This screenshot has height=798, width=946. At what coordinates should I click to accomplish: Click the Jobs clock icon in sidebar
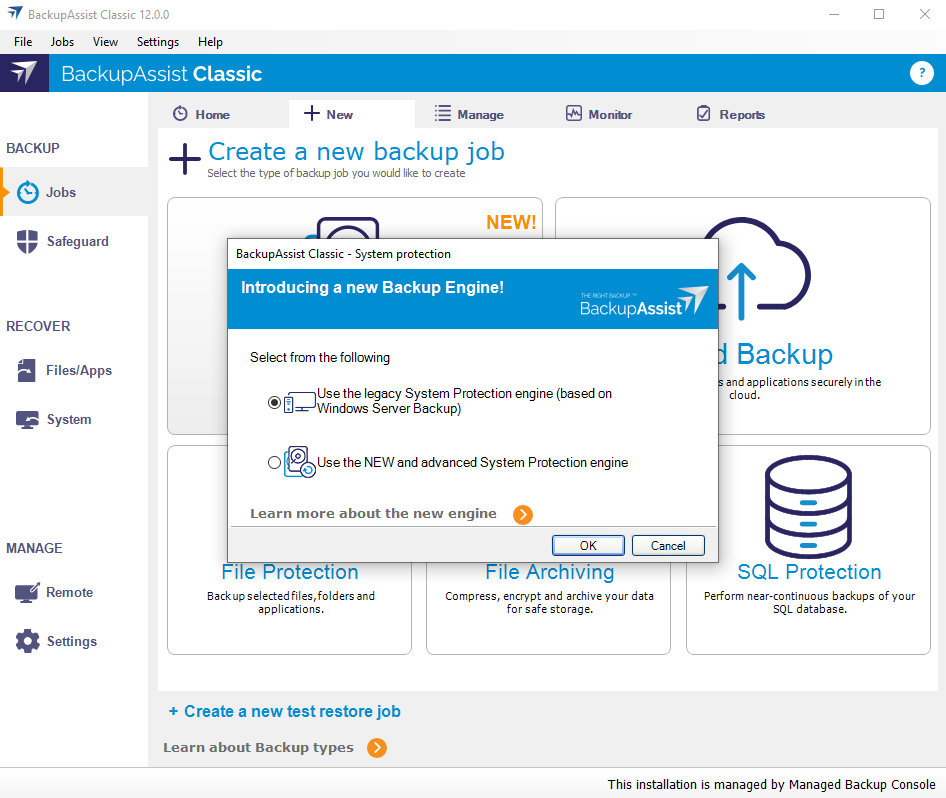(28, 192)
